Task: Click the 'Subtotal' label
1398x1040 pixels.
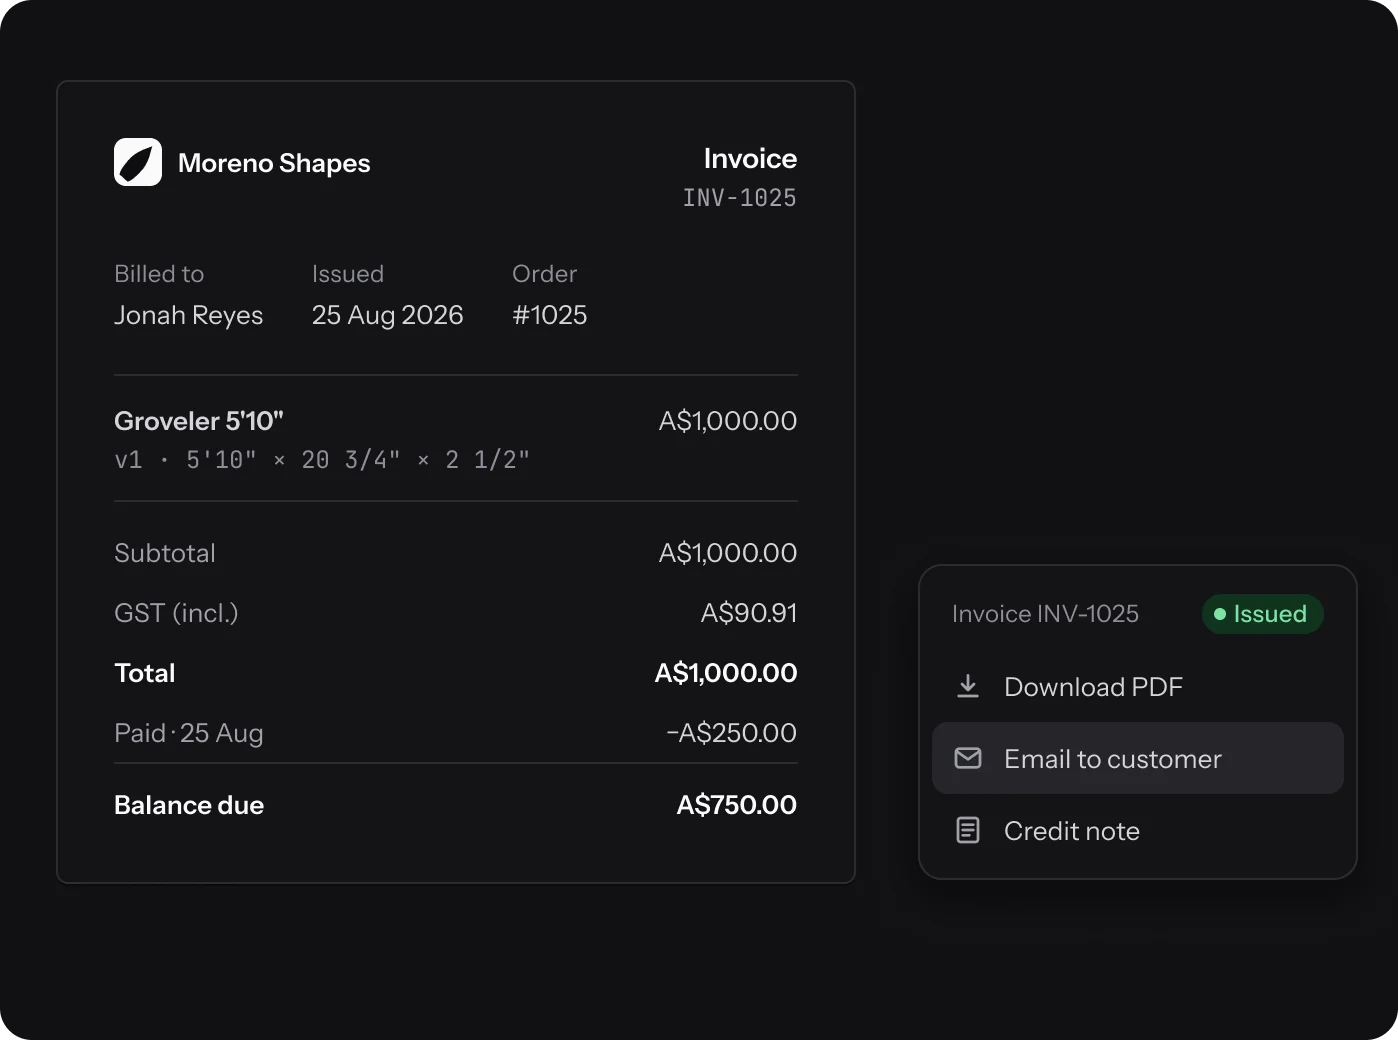Action: pos(165,553)
